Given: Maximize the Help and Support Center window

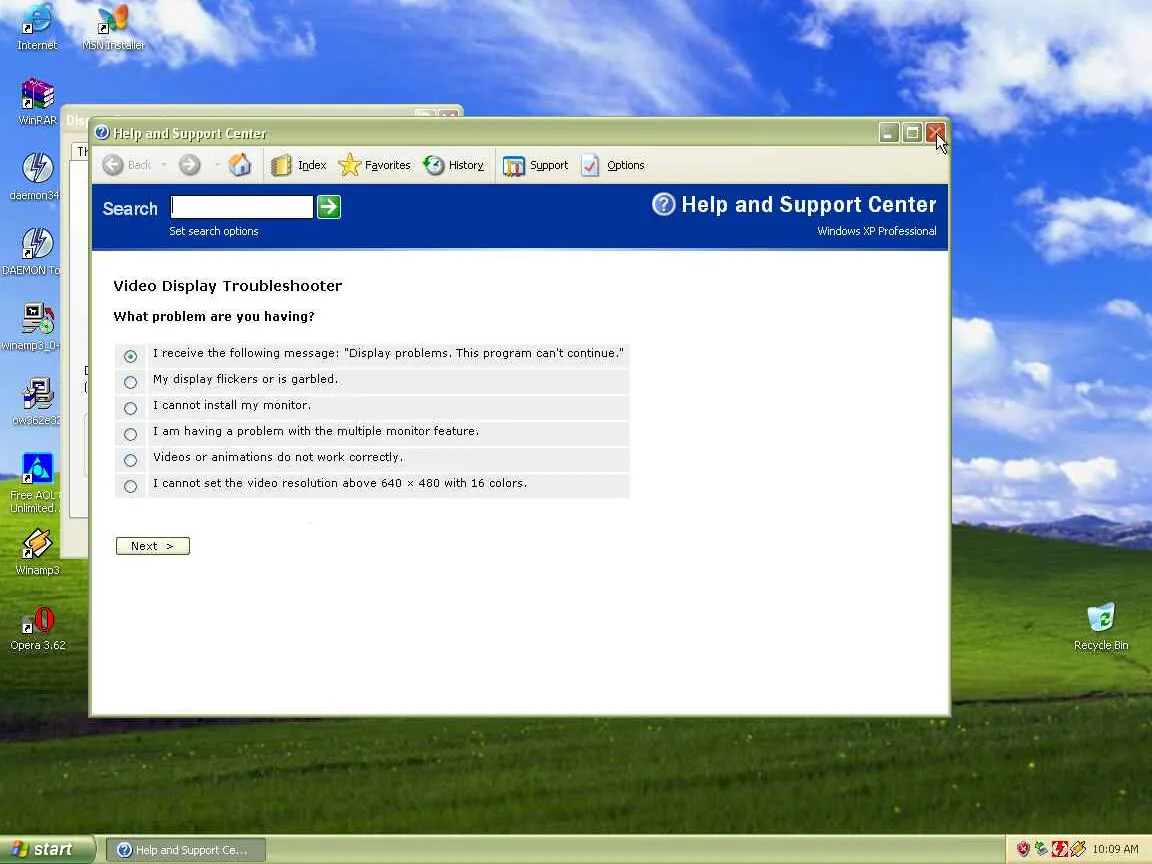Looking at the screenshot, I should point(912,133).
